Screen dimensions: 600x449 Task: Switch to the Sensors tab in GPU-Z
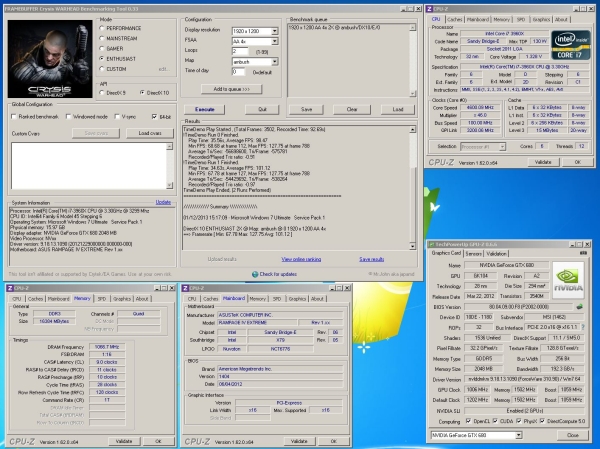(x=474, y=253)
